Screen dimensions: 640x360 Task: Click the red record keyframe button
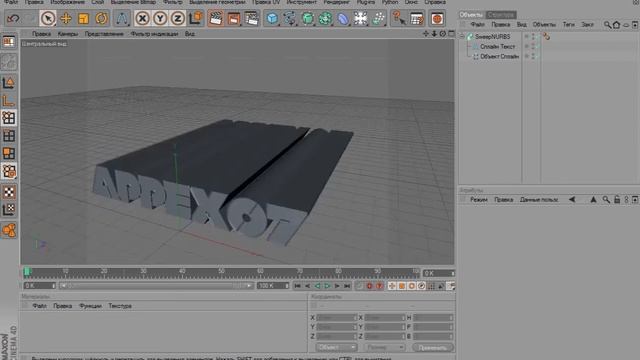(369, 286)
